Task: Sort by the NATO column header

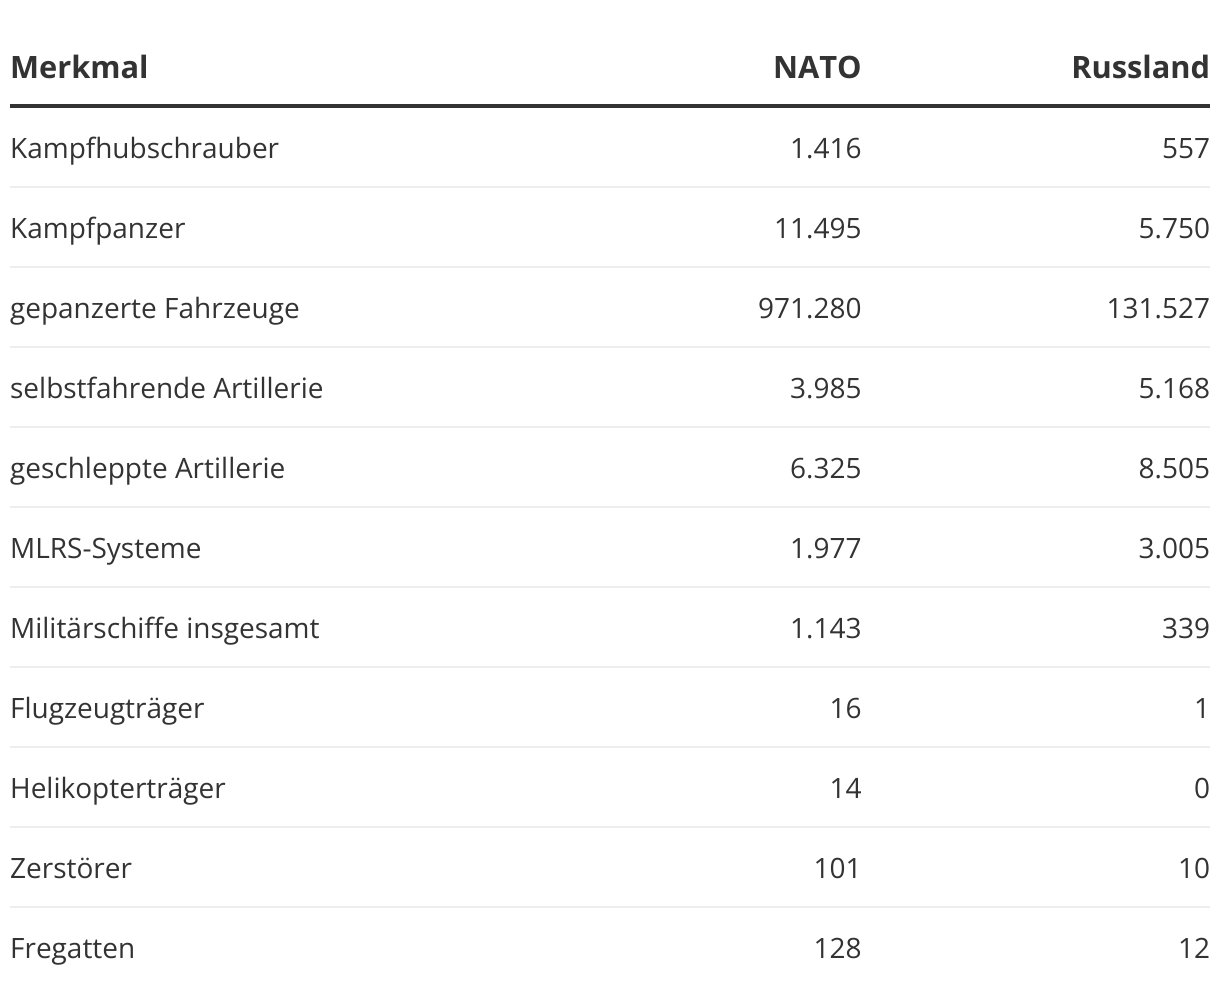Action: pos(816,67)
